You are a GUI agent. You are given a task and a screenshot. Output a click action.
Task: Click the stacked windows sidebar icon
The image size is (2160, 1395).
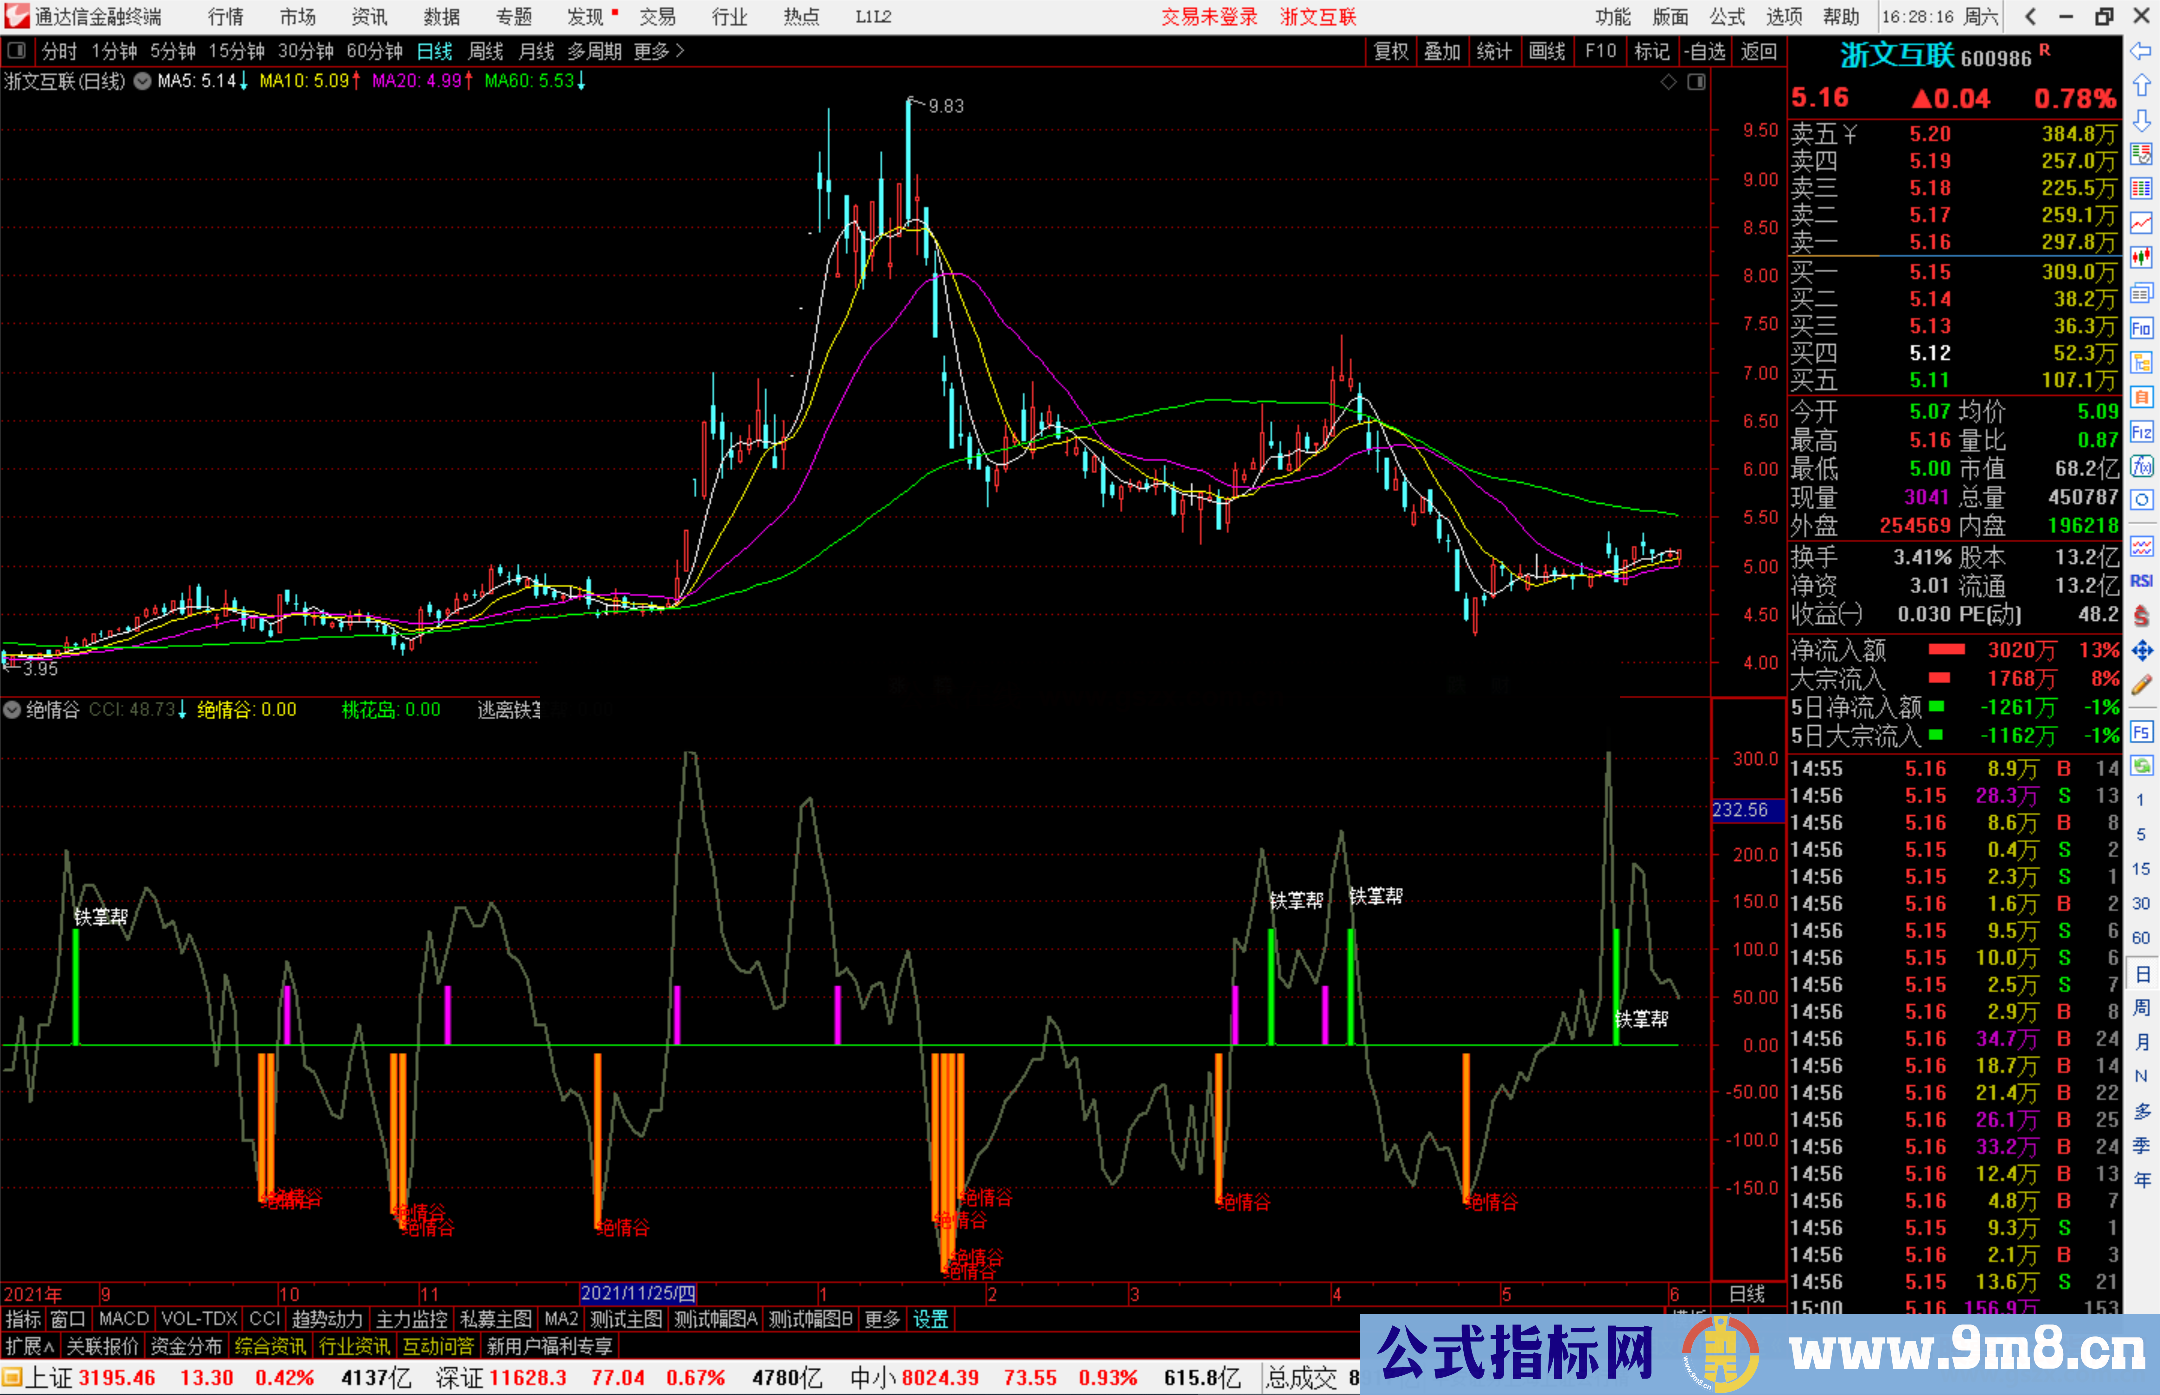point(2141,293)
